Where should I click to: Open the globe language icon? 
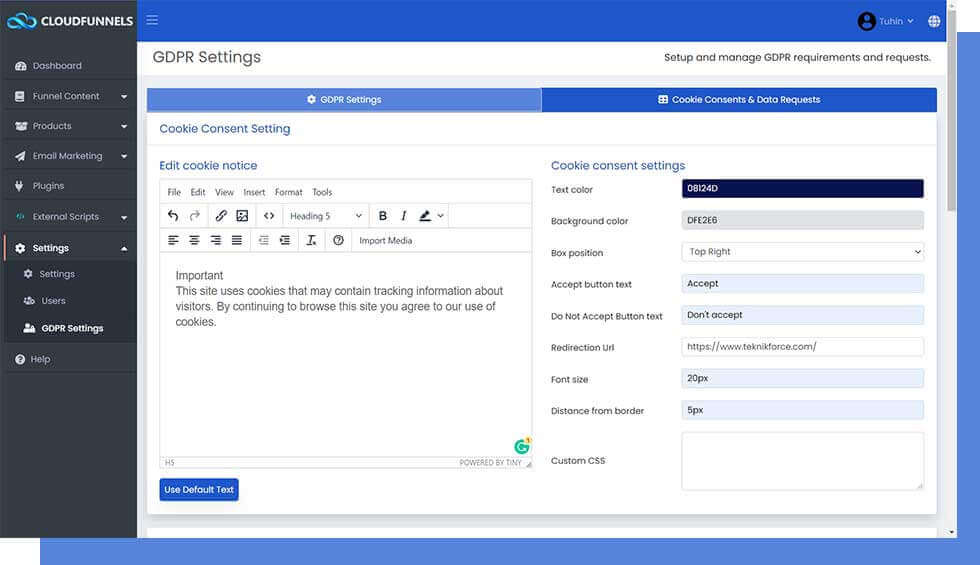click(934, 21)
